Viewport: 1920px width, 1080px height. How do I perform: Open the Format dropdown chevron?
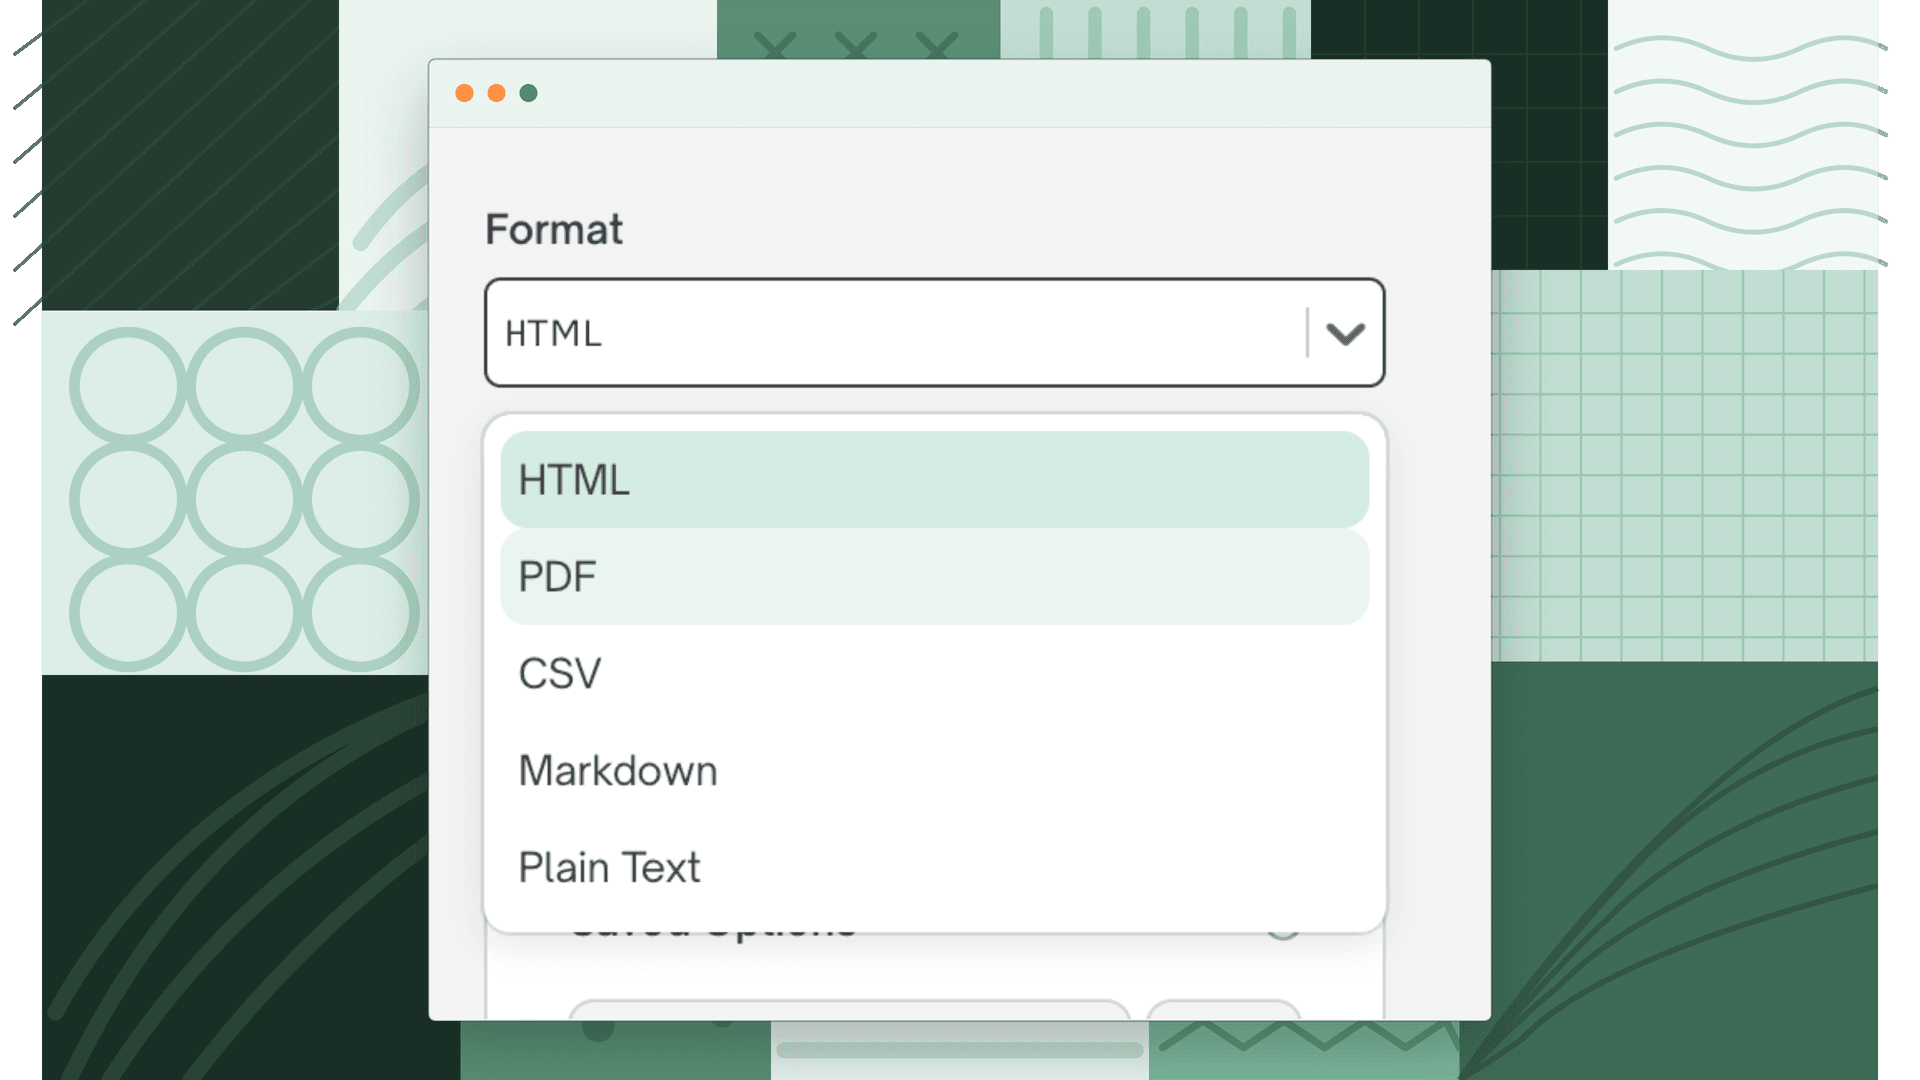(x=1345, y=333)
